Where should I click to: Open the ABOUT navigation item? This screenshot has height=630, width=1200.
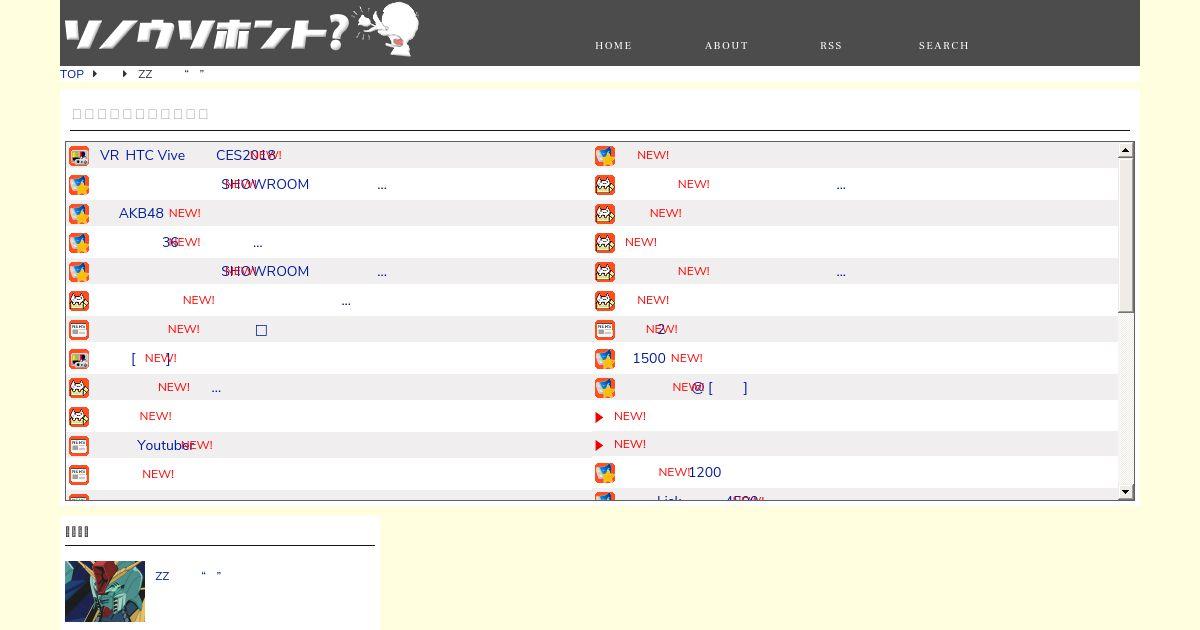click(x=726, y=45)
